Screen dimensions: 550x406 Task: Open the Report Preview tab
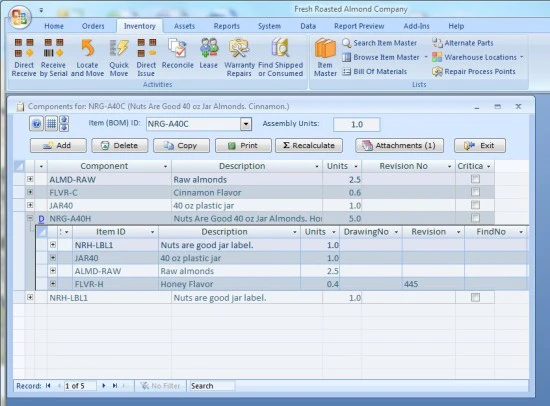click(359, 26)
